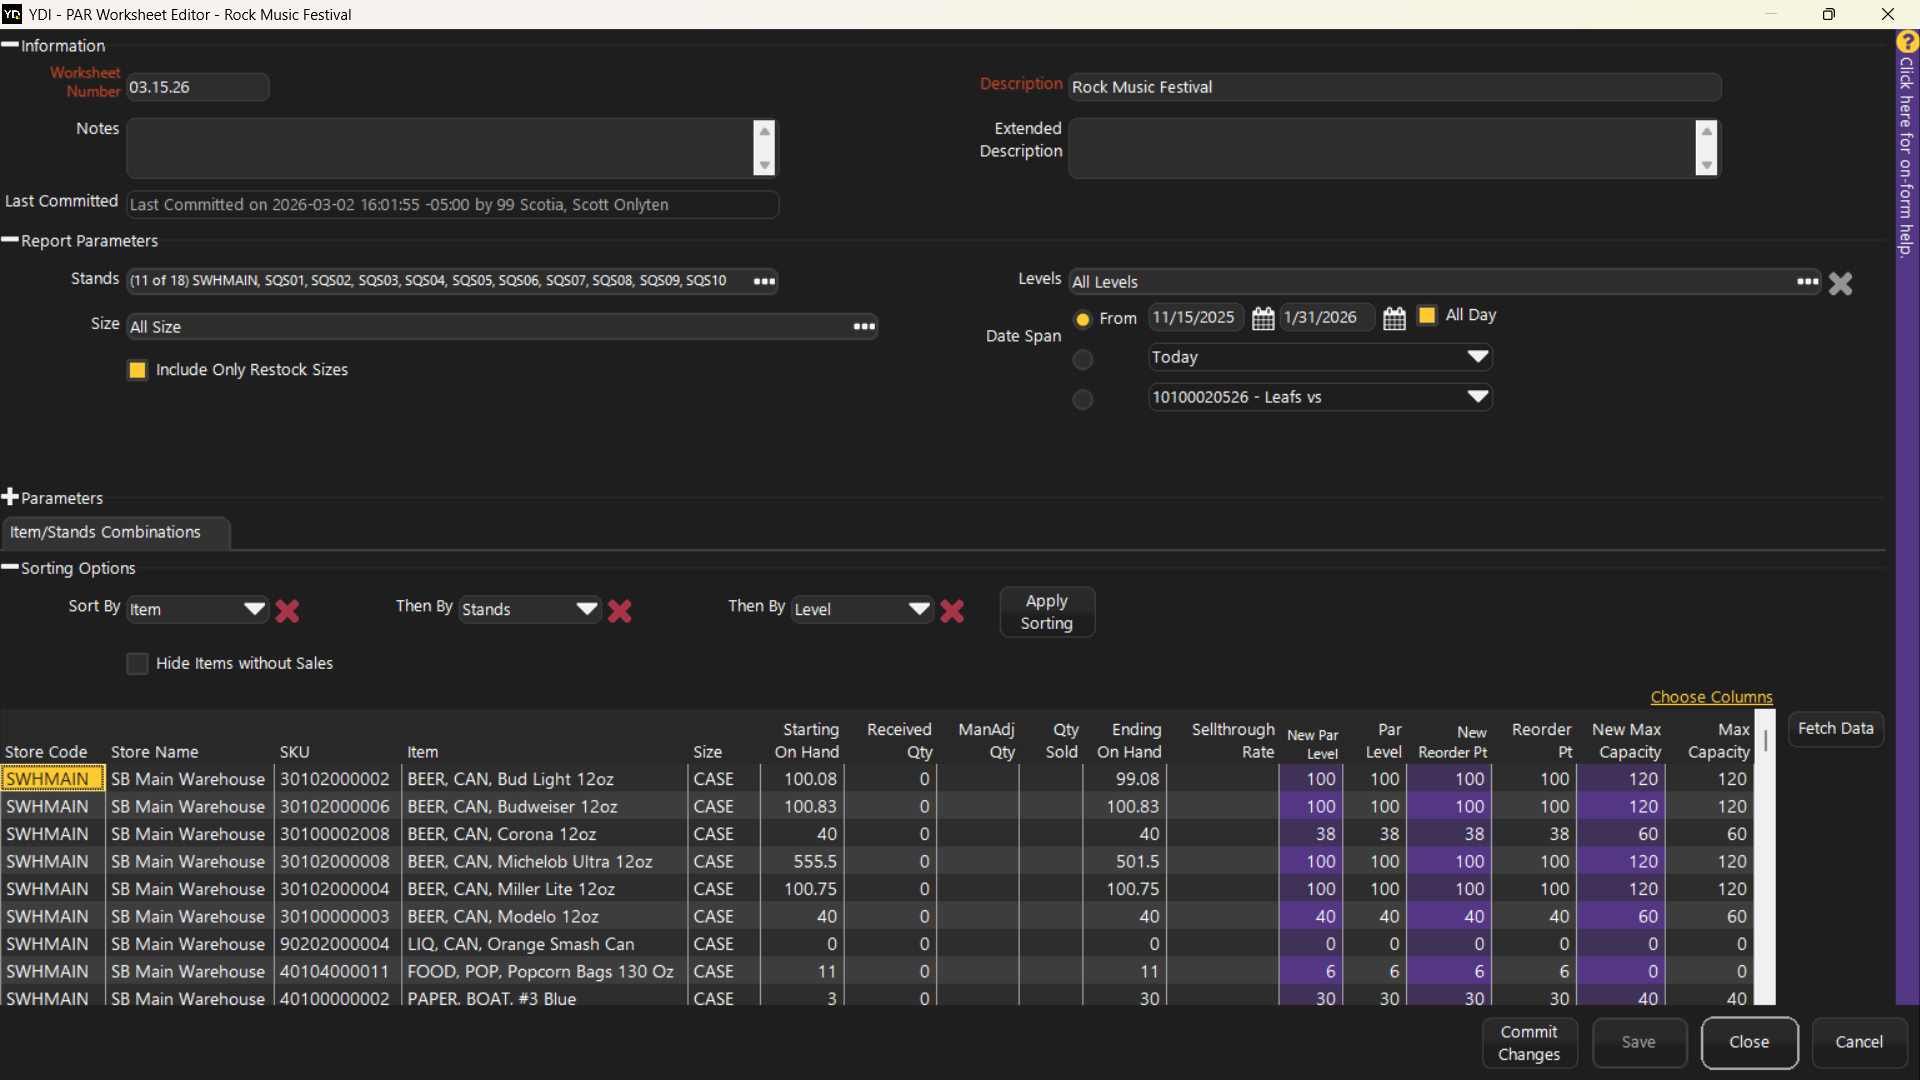The height and width of the screenshot is (1080, 1920).
Task: Remove the Sort By Item sorting
Action: click(287, 610)
